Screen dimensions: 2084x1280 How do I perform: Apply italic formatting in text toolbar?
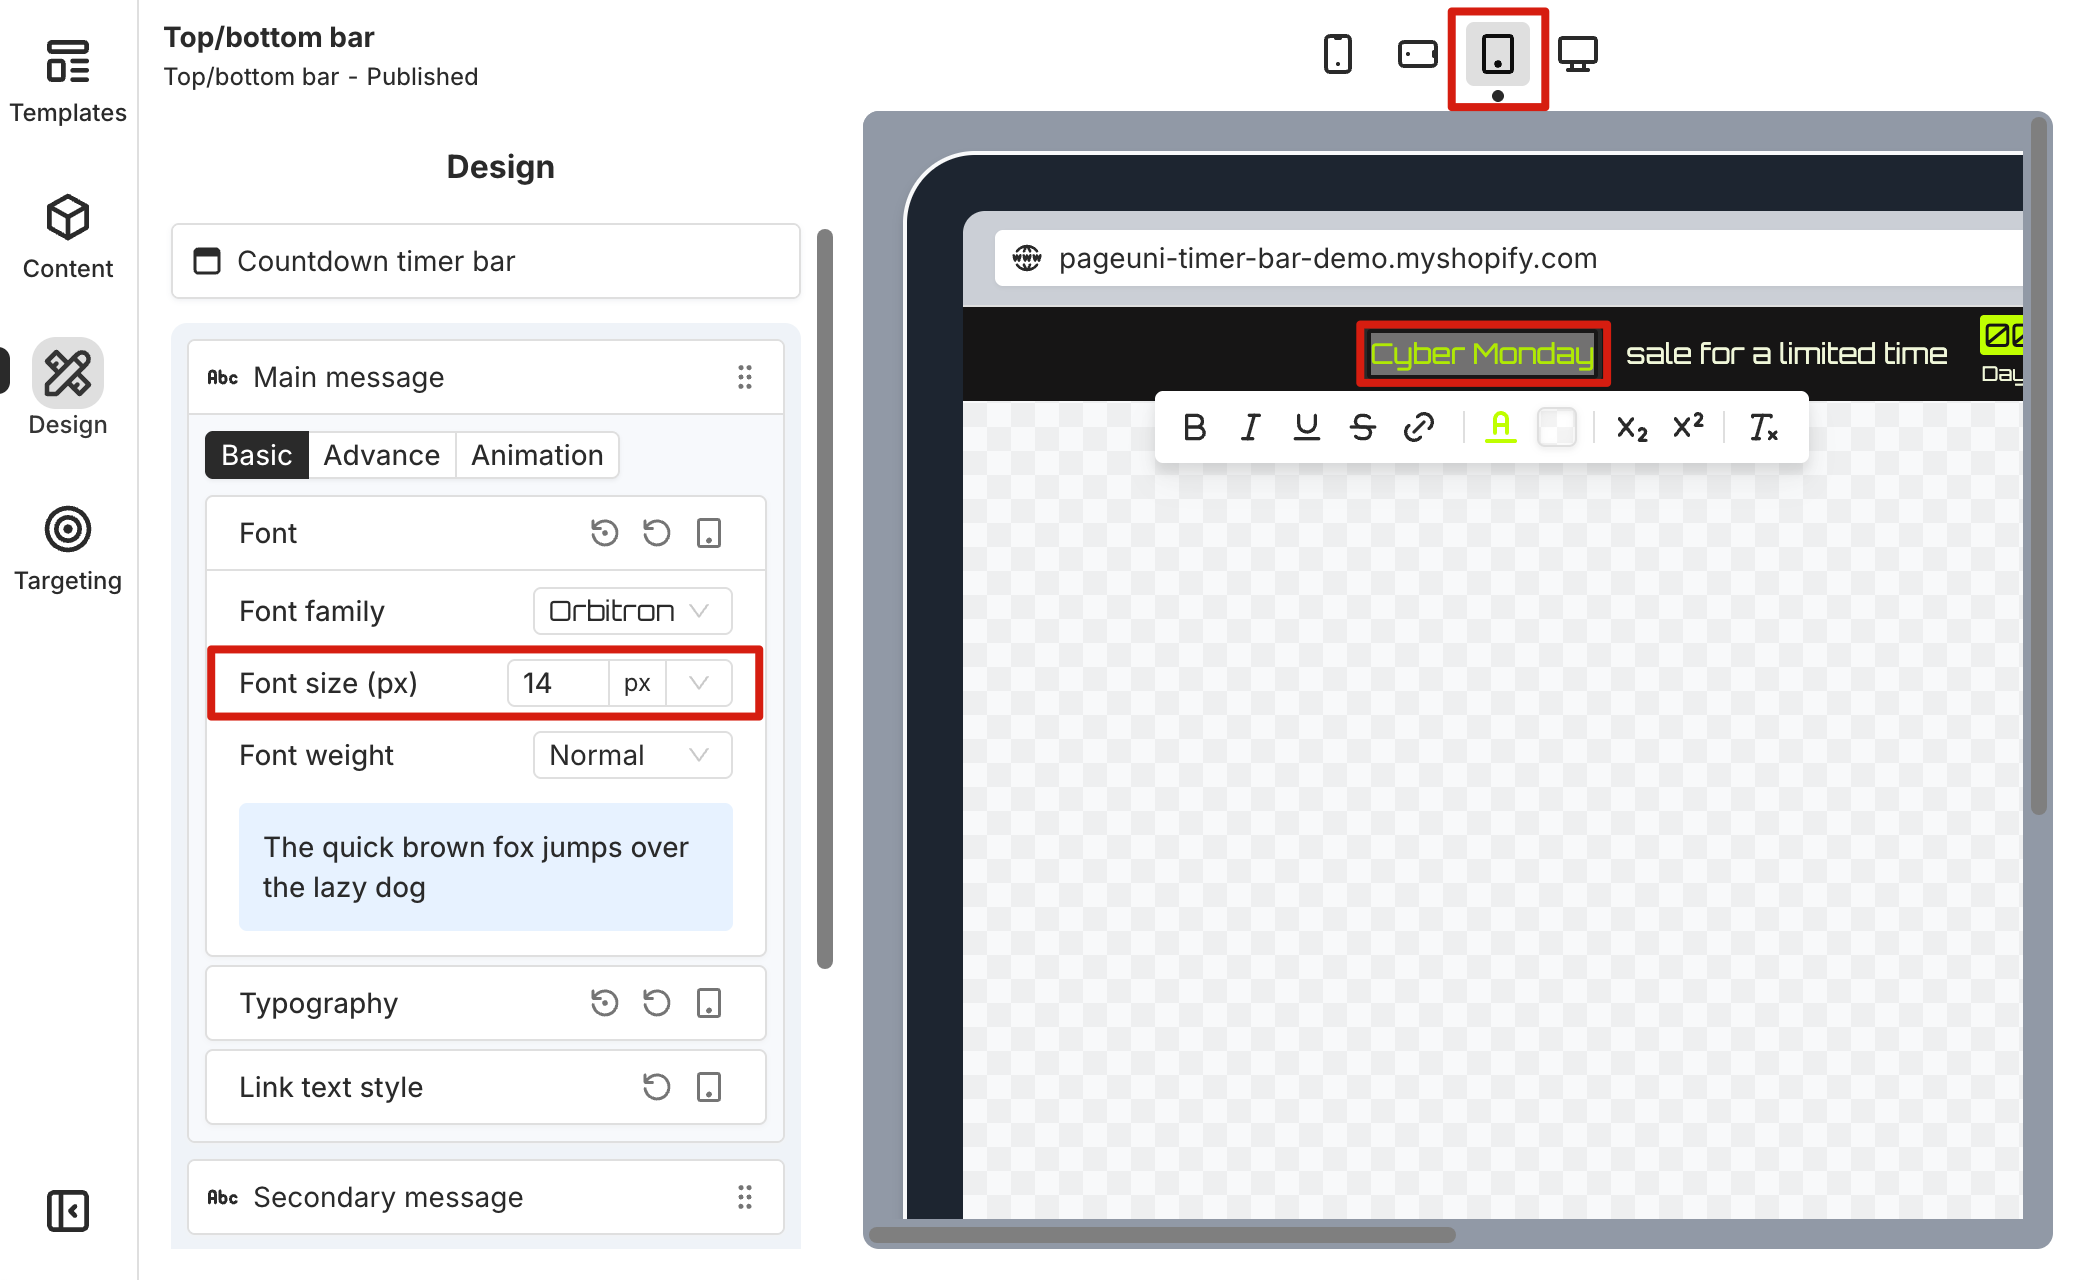tap(1250, 427)
